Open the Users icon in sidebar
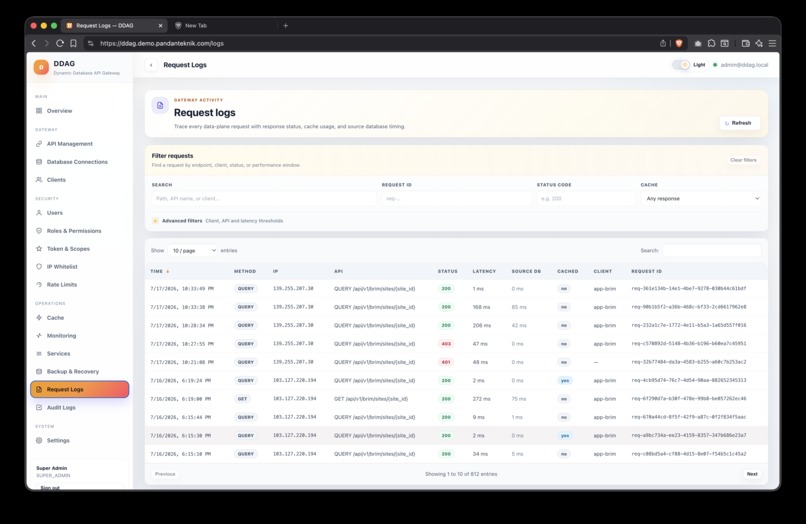806x524 pixels. (x=39, y=212)
